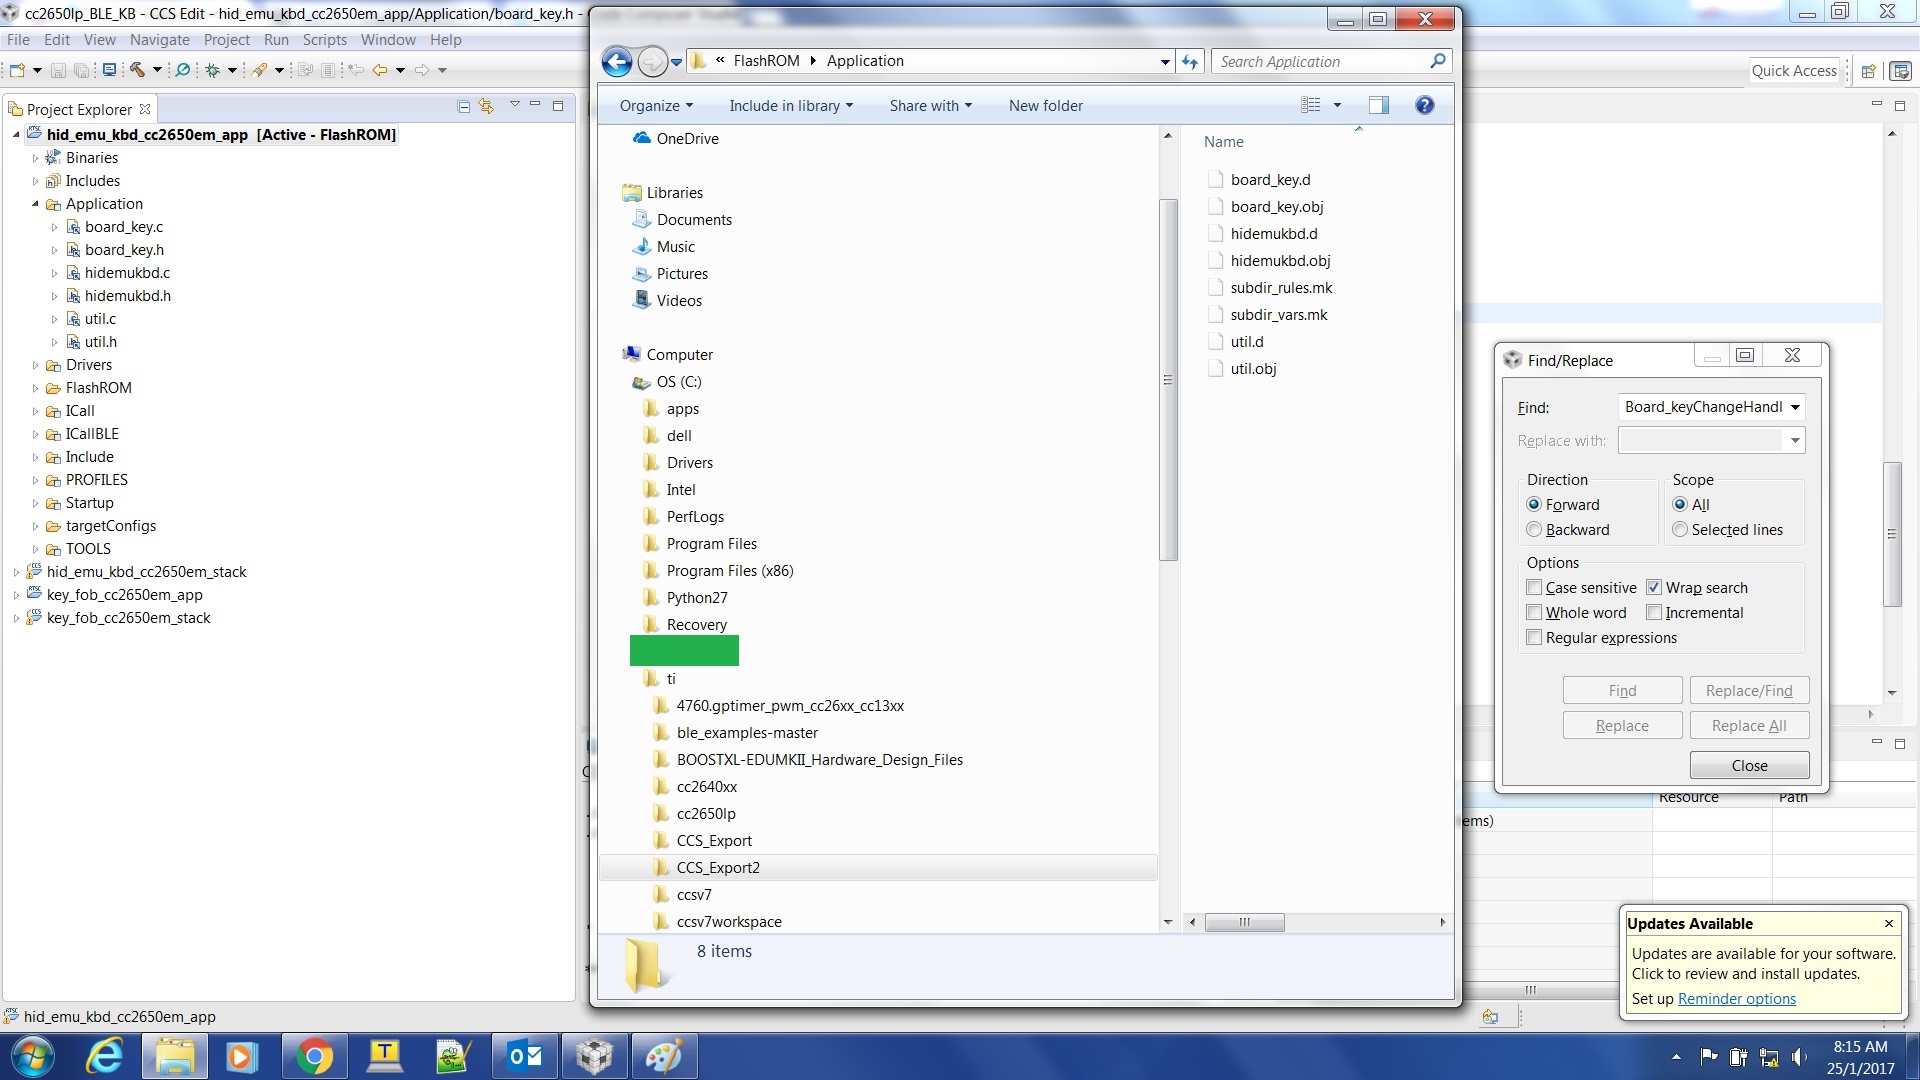Refresh the Application folder view
Viewport: 1920px width, 1080px height.
[x=1189, y=61]
